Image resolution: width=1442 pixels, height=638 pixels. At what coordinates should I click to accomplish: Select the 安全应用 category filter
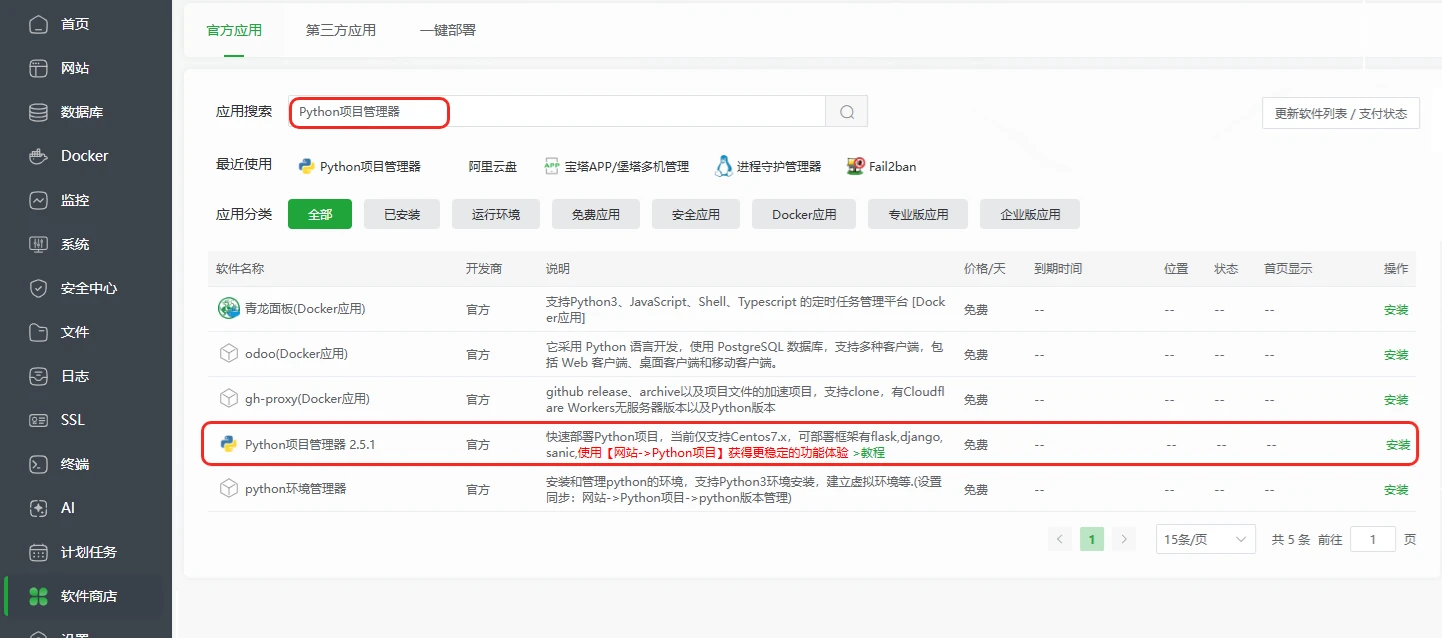click(x=696, y=214)
